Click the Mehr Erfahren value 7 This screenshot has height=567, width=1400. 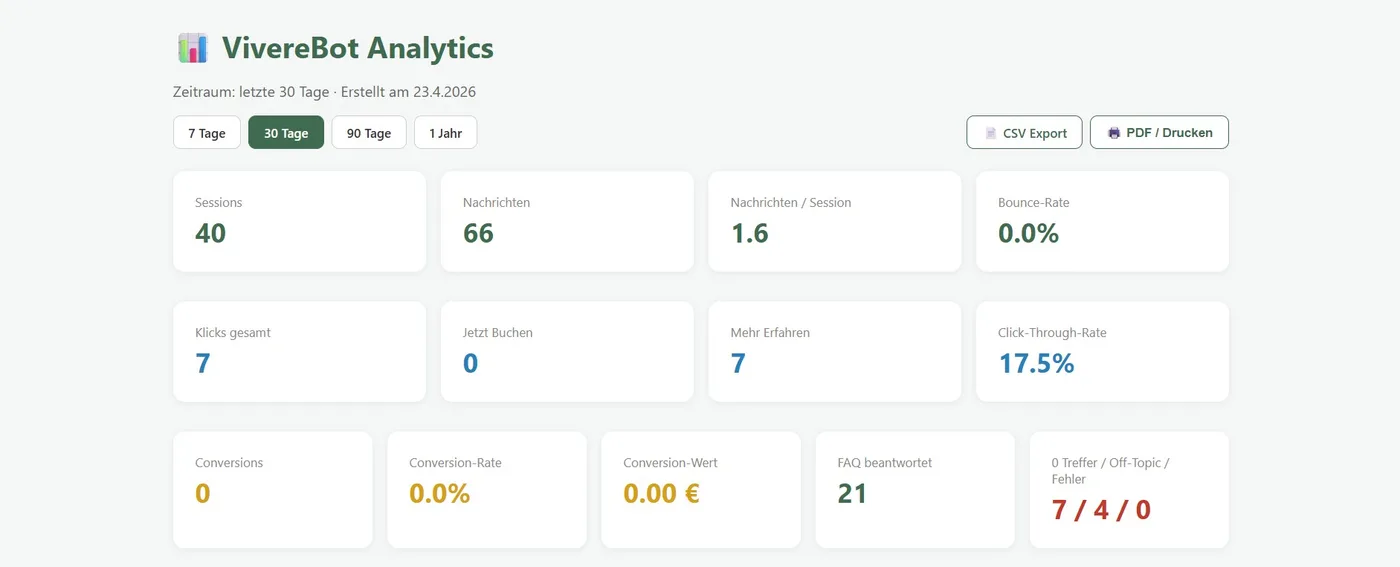(738, 363)
